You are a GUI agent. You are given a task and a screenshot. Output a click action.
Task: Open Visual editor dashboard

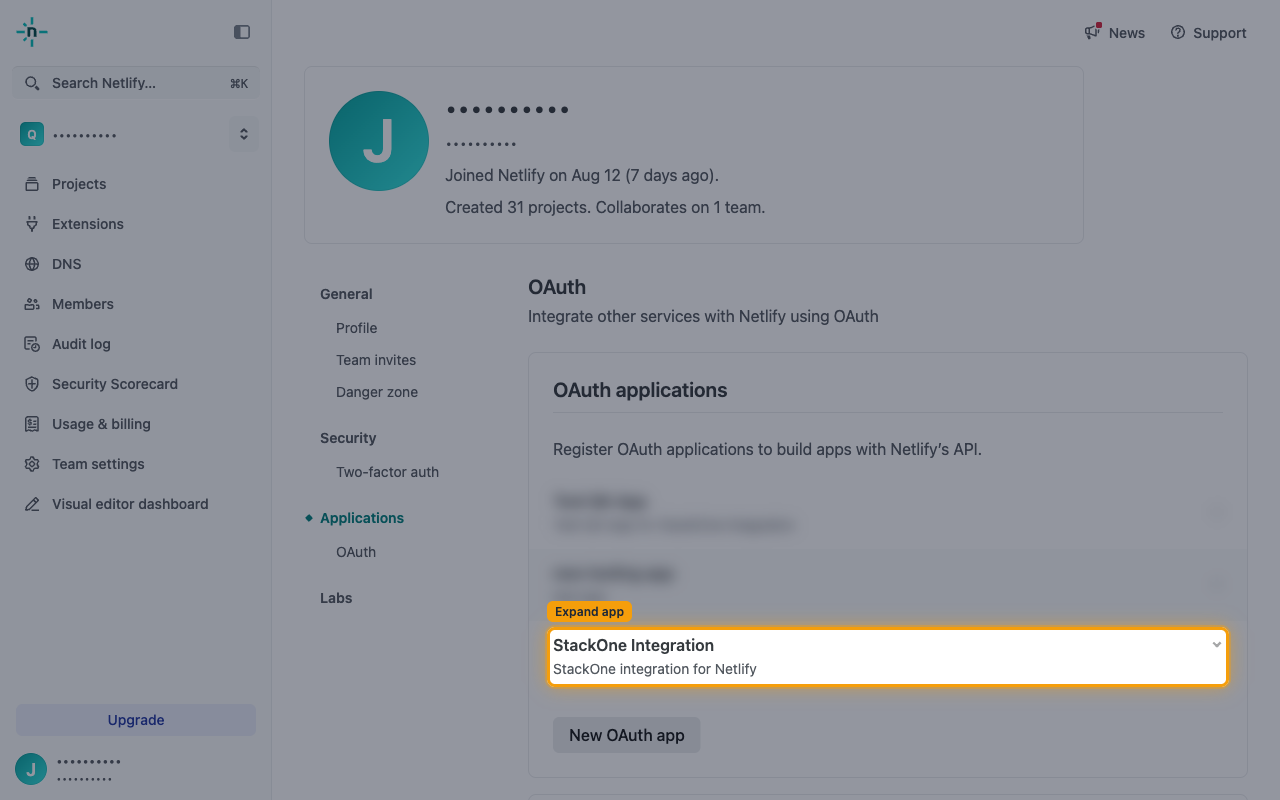(x=130, y=504)
